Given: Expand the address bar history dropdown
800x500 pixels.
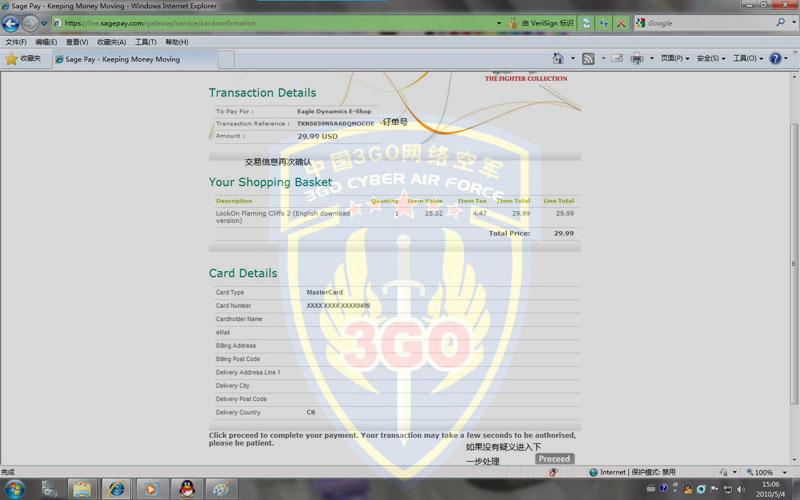Looking at the screenshot, I should click(499, 23).
